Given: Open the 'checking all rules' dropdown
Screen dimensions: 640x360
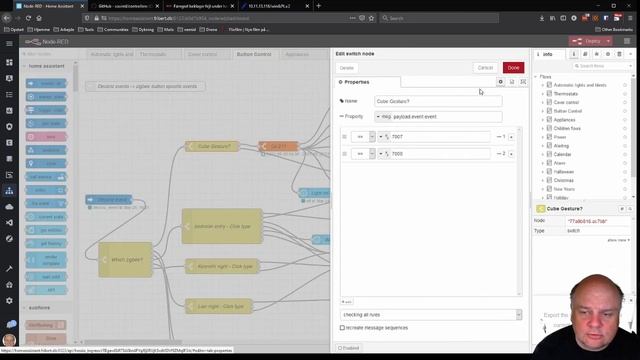Looking at the screenshot, I should (x=431, y=315).
